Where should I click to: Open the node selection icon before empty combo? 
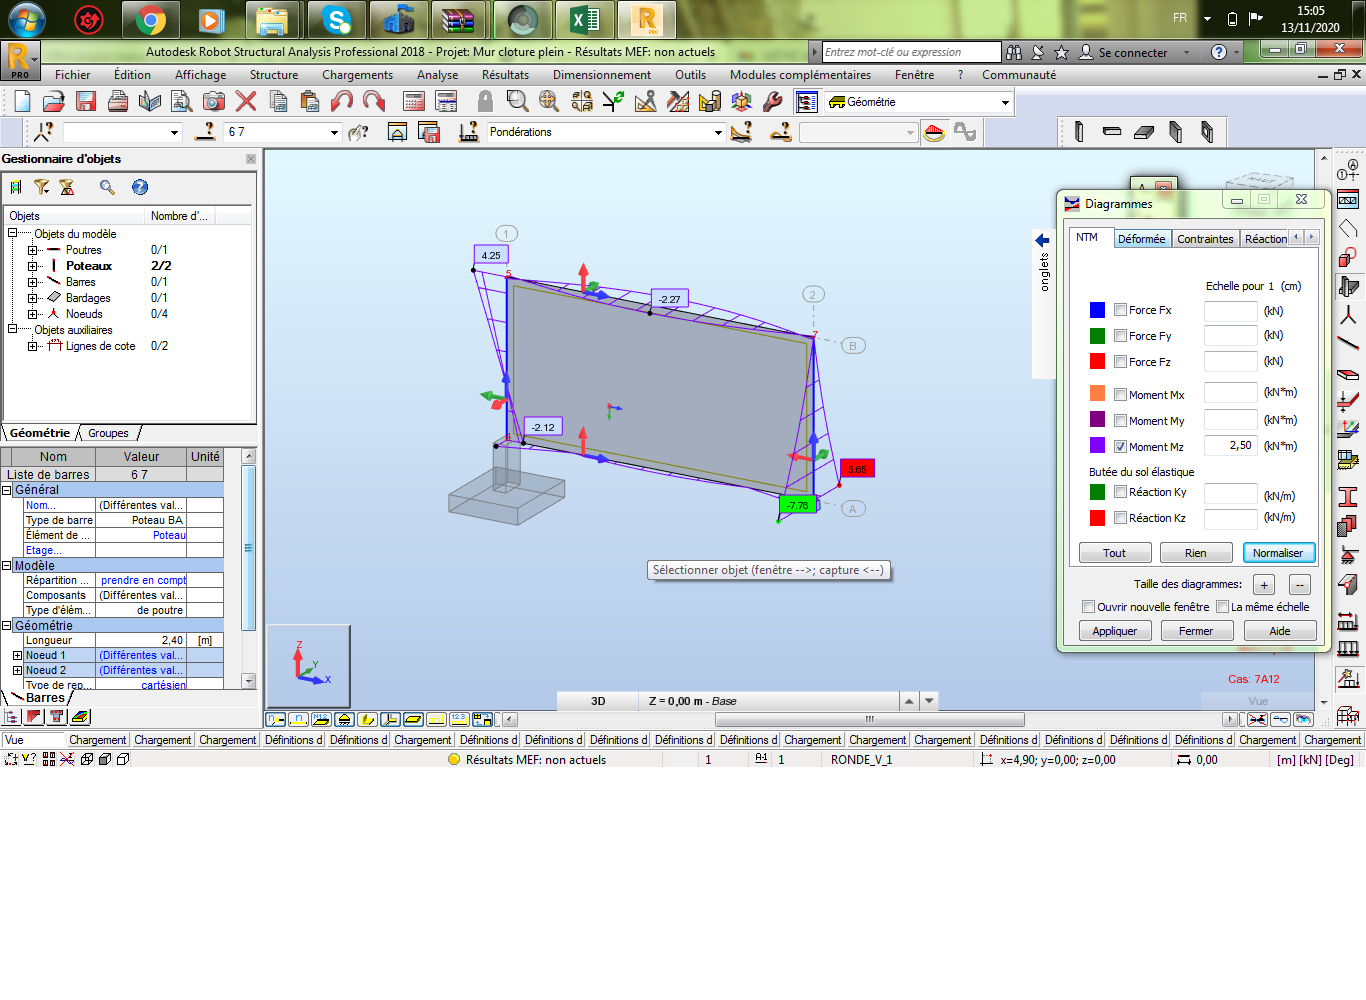tap(44, 132)
